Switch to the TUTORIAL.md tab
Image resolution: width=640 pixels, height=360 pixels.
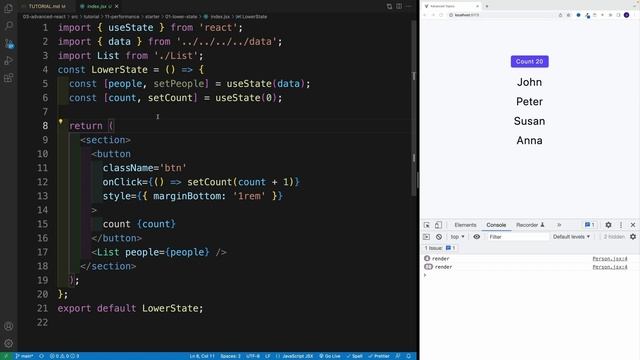click(47, 6)
